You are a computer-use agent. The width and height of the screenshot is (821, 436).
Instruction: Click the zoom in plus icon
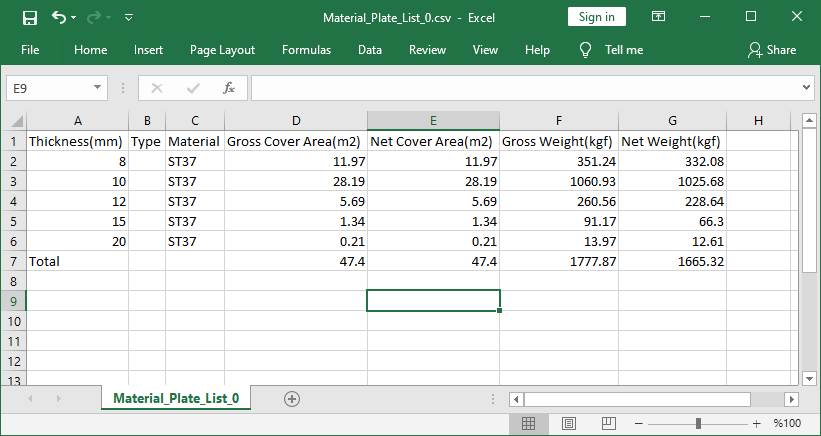tap(757, 423)
